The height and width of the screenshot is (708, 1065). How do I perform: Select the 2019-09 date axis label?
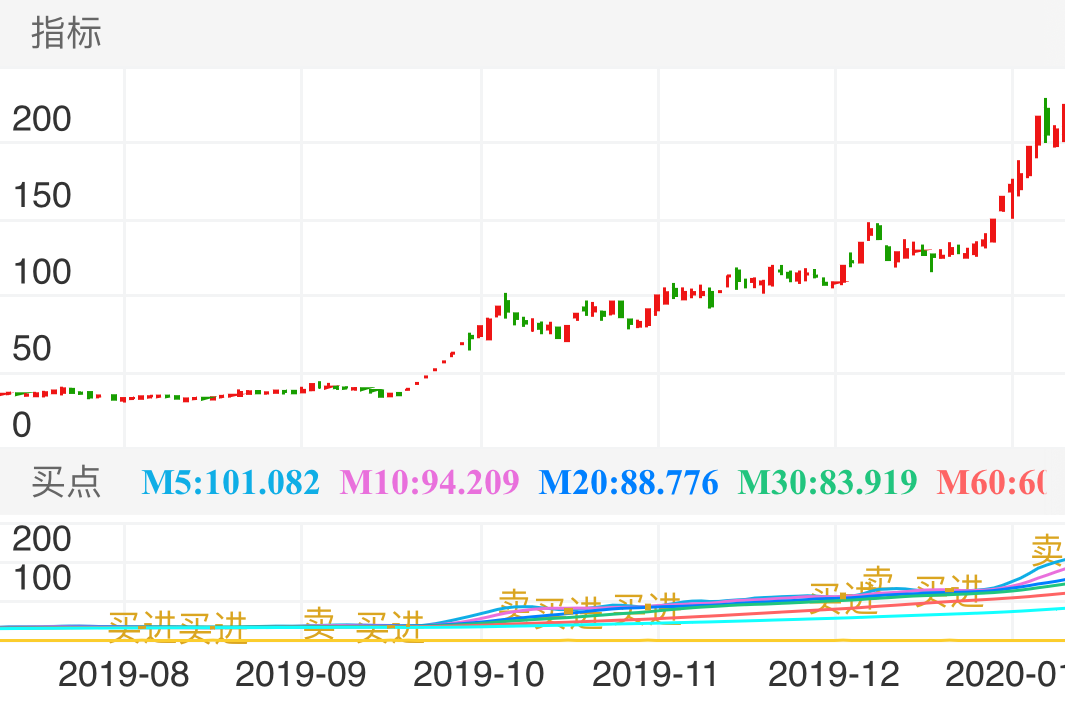coord(301,674)
